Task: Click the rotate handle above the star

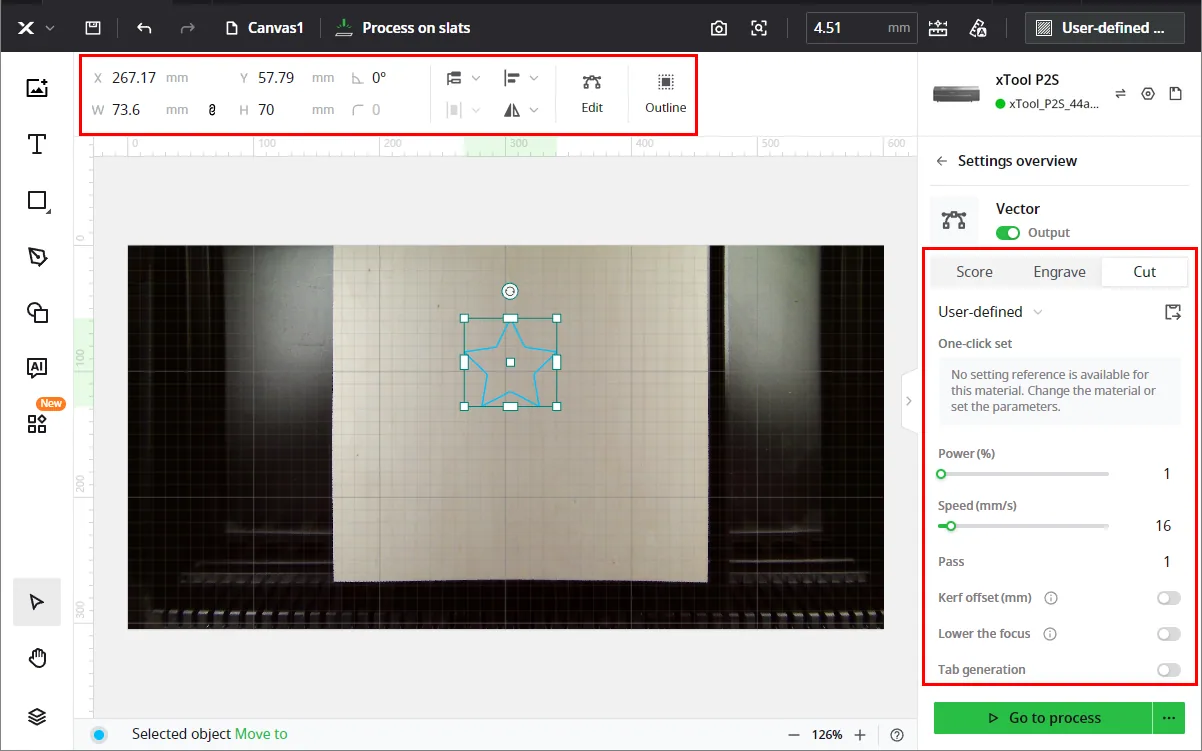Action: point(510,291)
